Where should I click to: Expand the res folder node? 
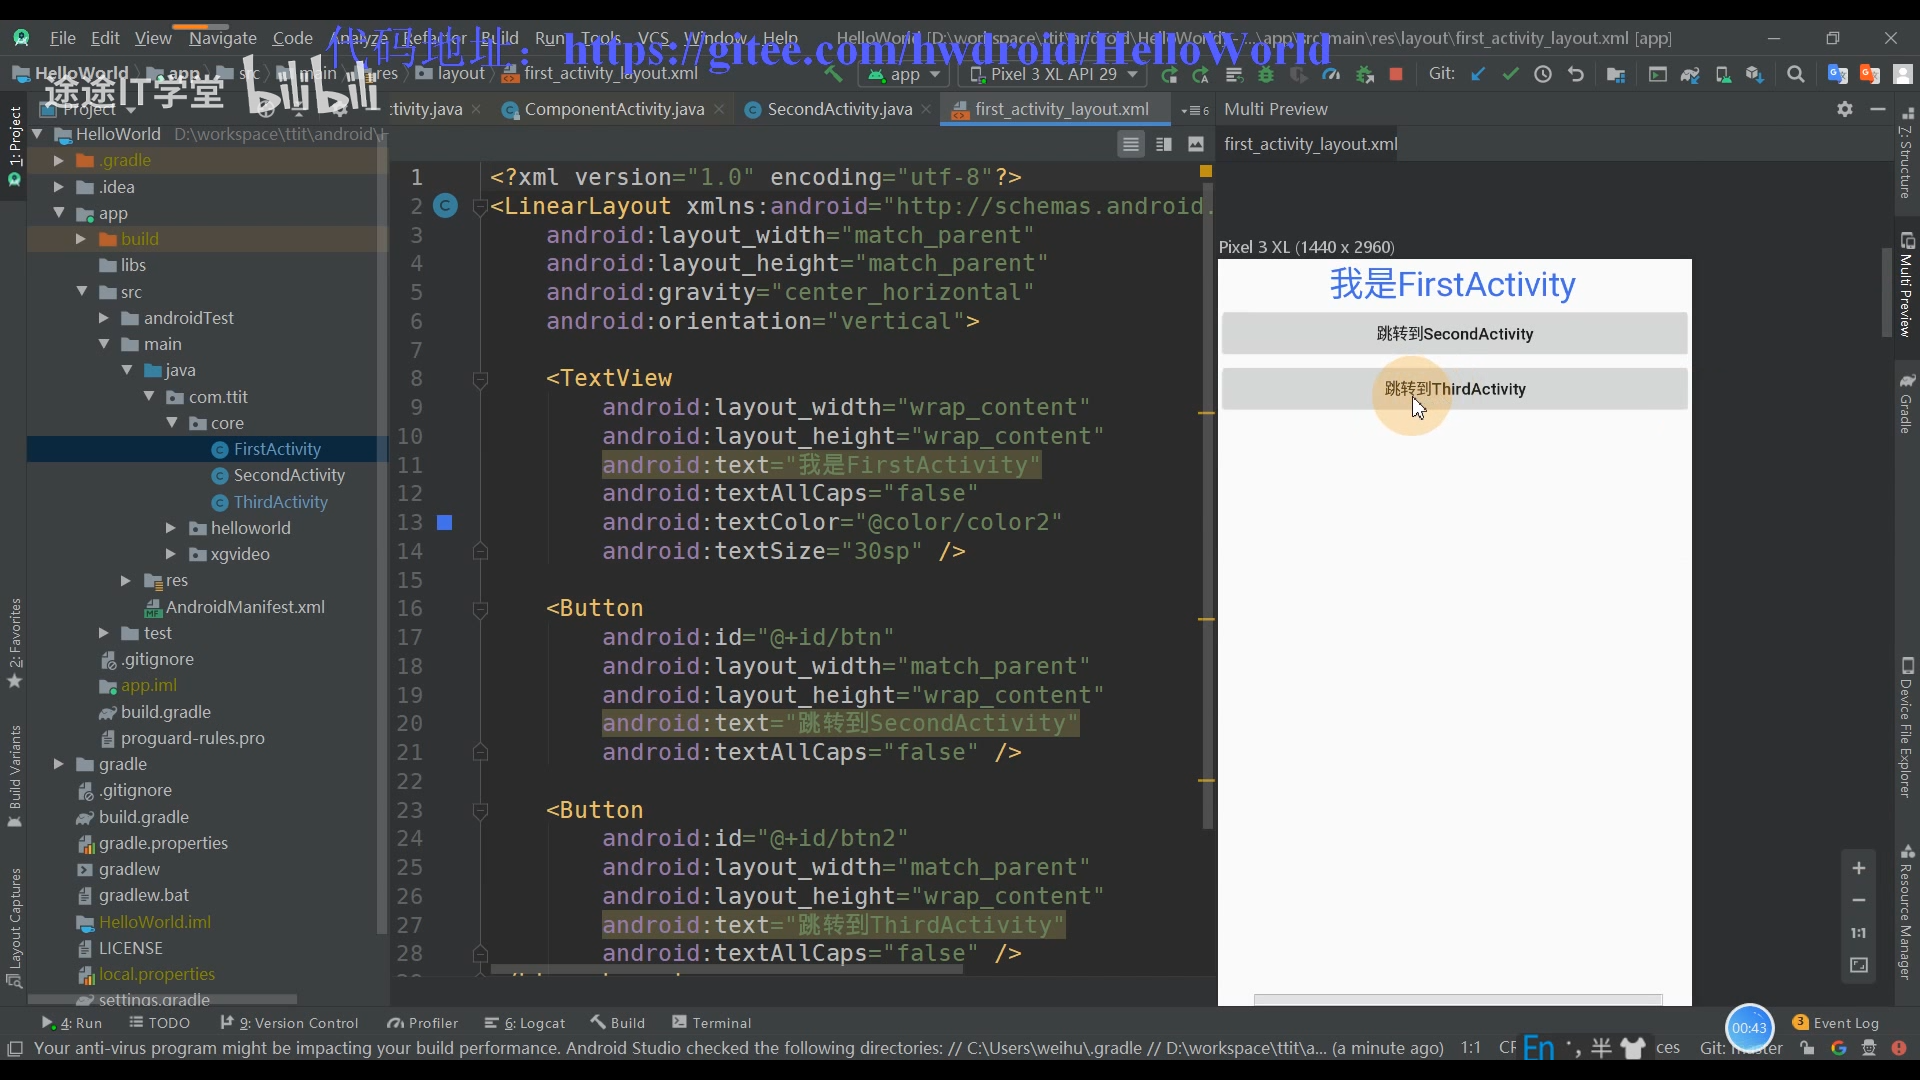click(x=125, y=580)
